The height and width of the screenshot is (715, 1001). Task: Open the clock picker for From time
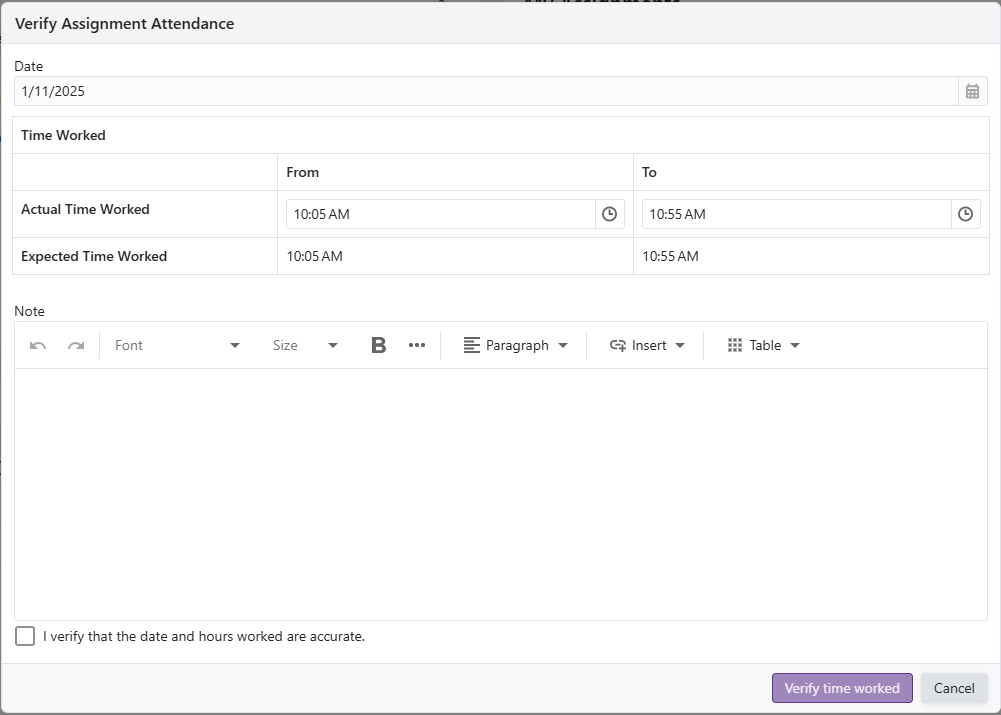pyautogui.click(x=609, y=214)
